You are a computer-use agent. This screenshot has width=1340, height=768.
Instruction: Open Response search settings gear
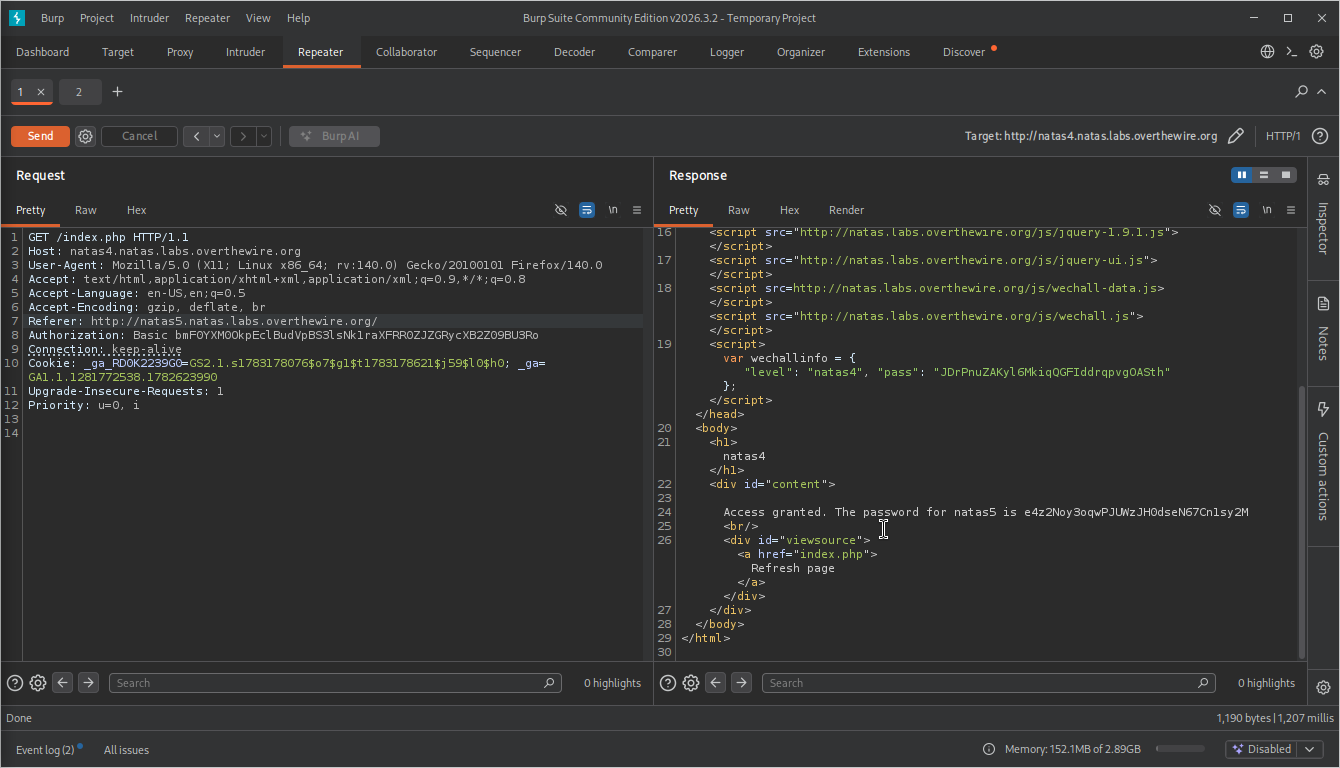click(691, 683)
